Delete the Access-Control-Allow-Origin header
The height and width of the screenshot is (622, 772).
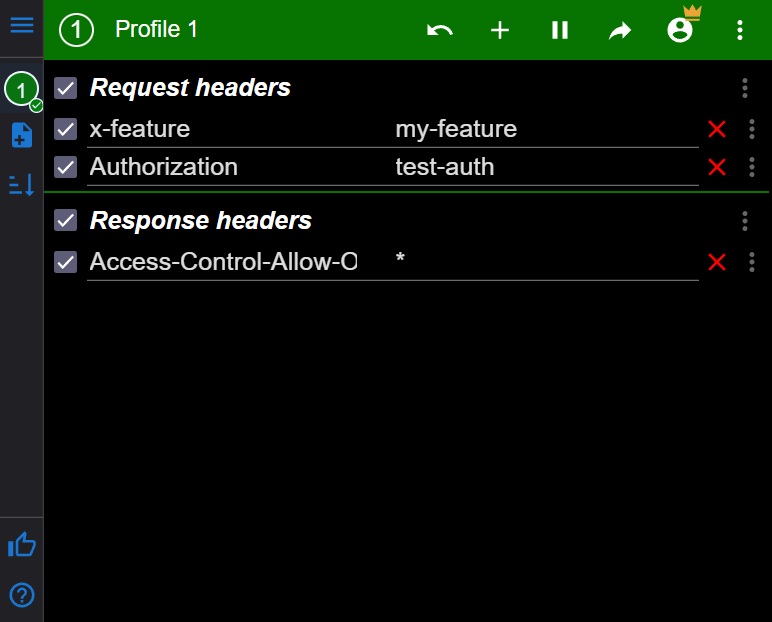tap(717, 262)
